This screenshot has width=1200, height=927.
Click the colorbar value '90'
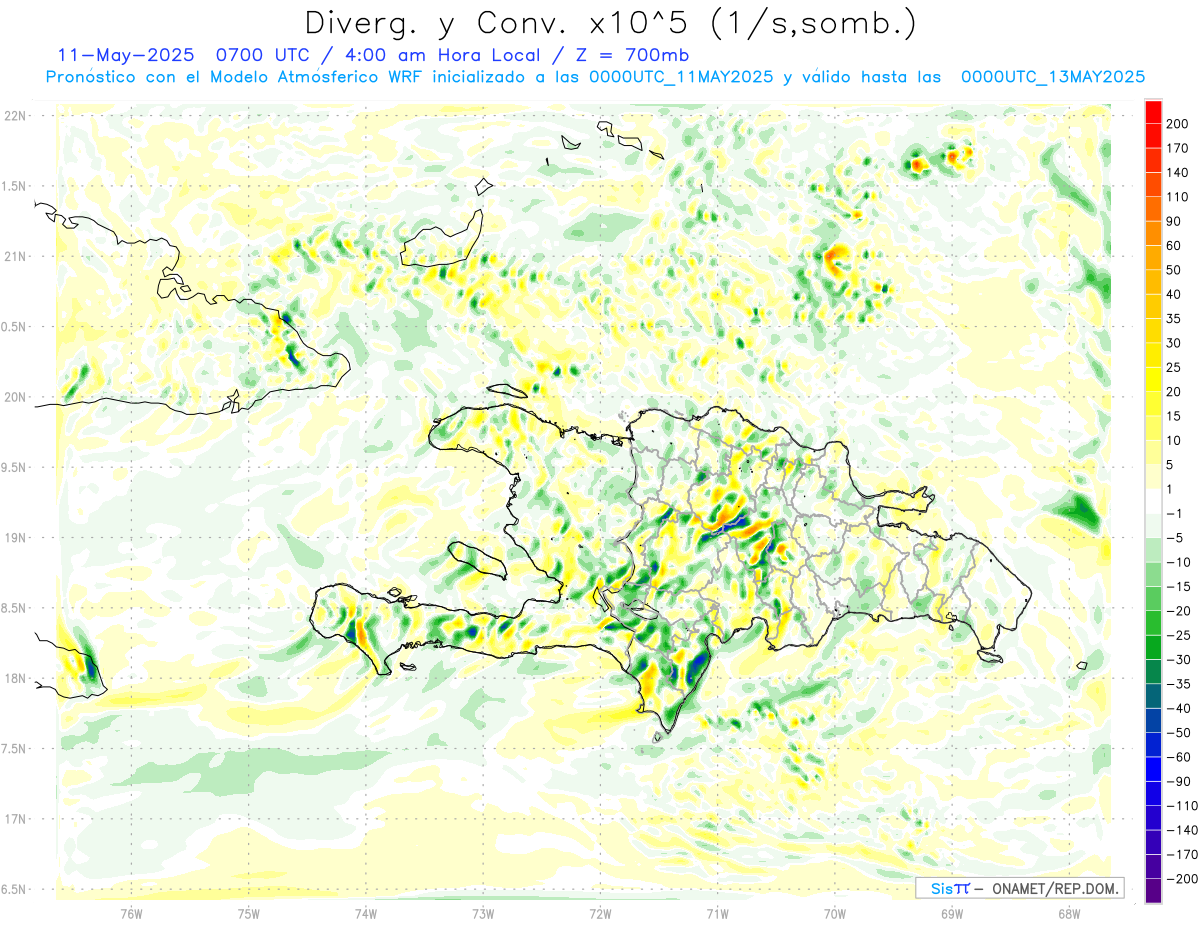pyautogui.click(x=1174, y=221)
